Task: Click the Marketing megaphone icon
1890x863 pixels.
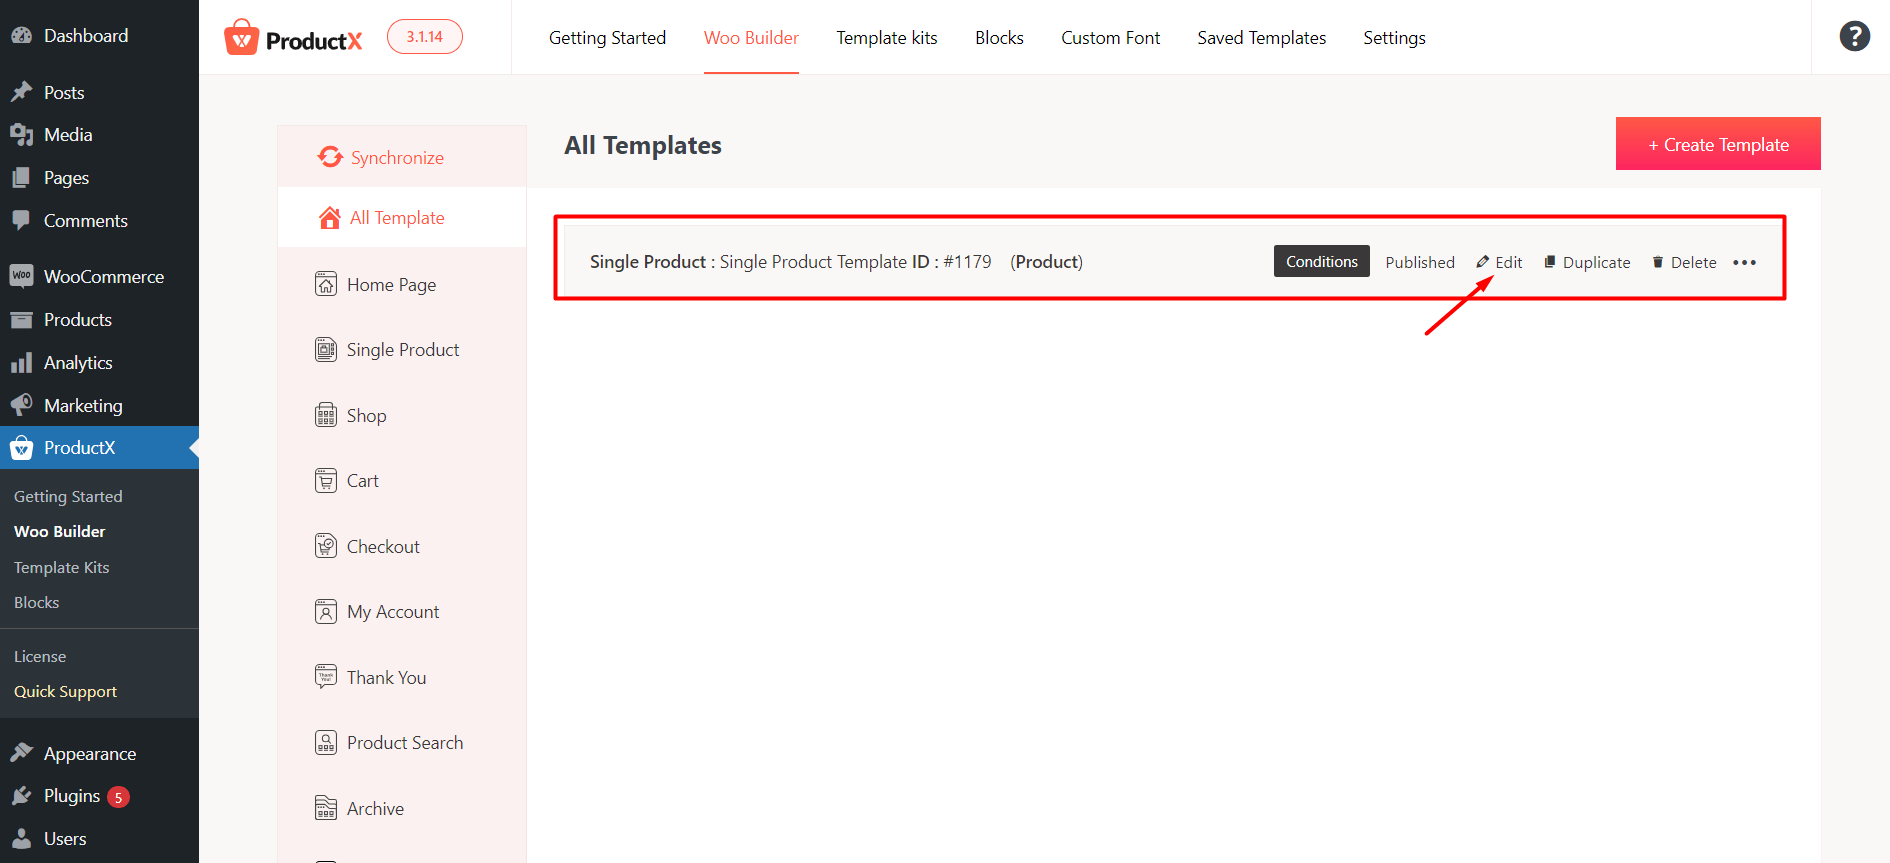Action: click(x=22, y=405)
